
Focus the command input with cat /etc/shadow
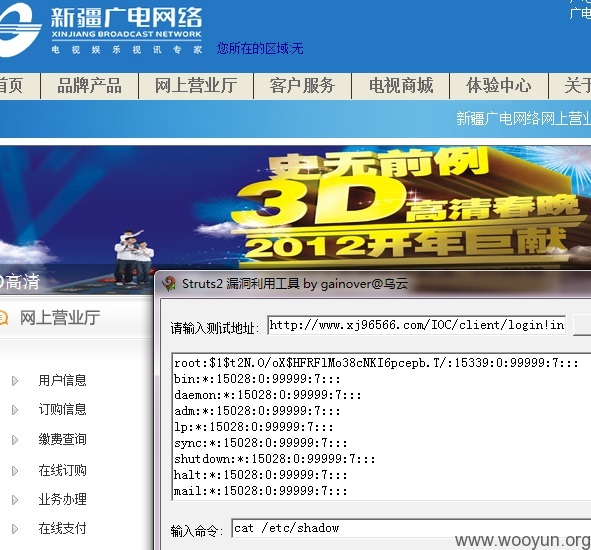tap(411, 528)
